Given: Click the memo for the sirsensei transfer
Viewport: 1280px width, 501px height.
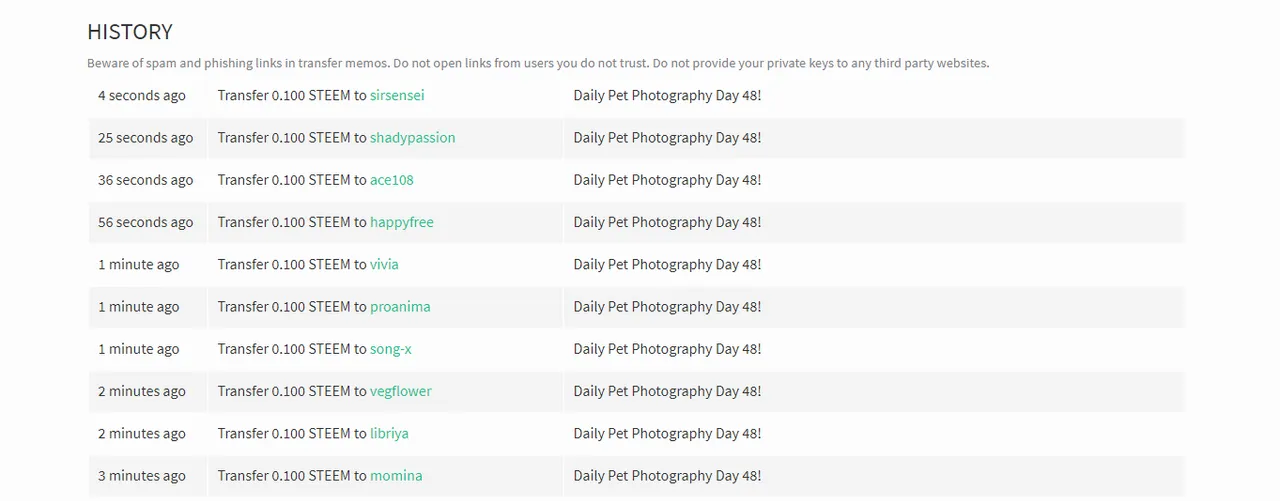Looking at the screenshot, I should pyautogui.click(x=667, y=96).
